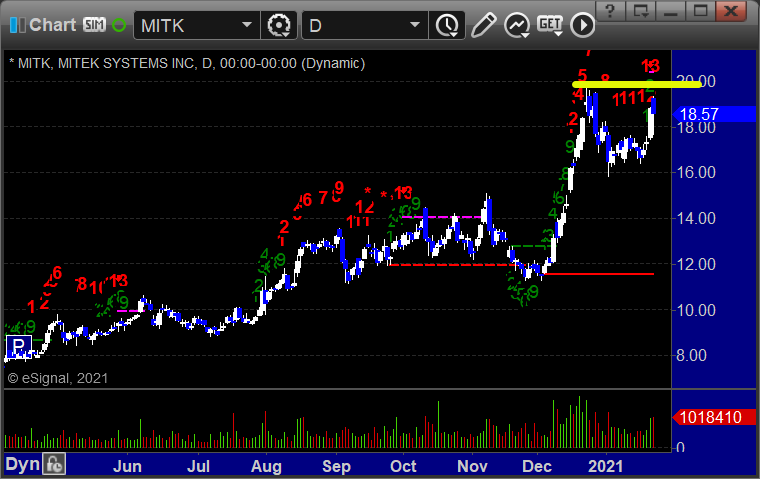
Task: Click the green connection status circle
Action: [119, 25]
